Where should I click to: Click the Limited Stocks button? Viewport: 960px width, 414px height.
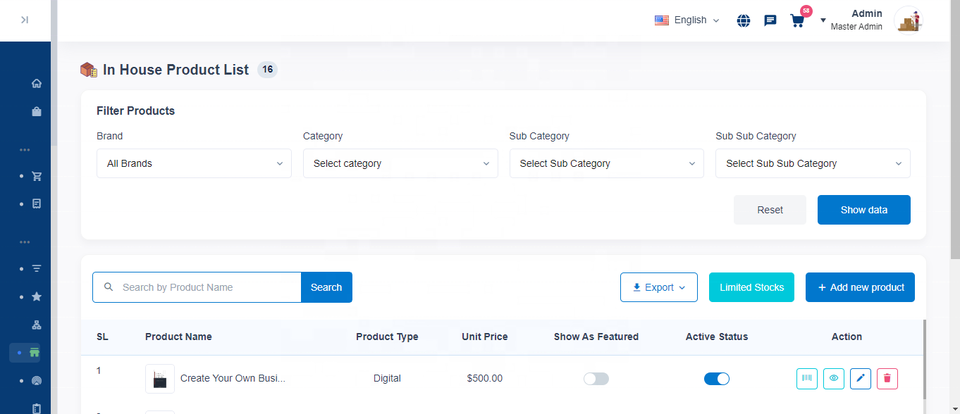[751, 287]
